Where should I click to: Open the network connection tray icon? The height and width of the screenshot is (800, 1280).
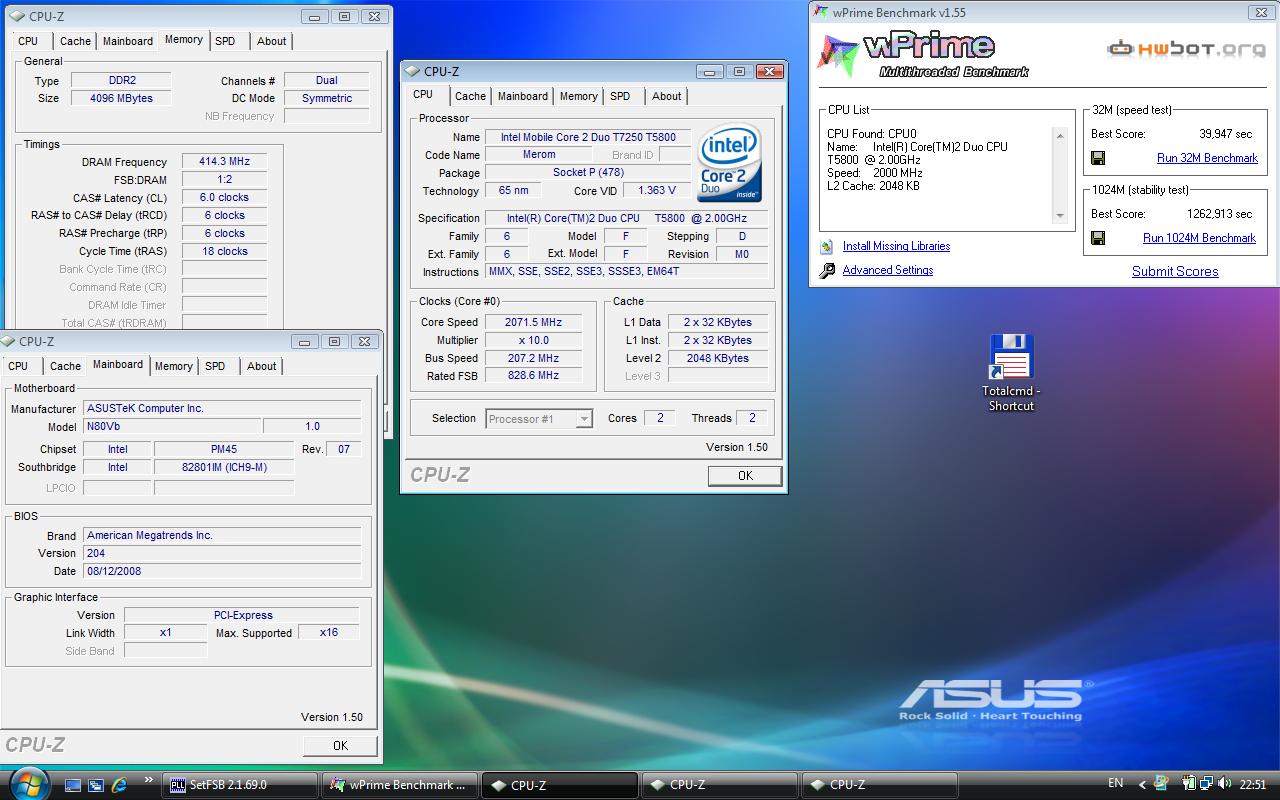tap(1208, 784)
